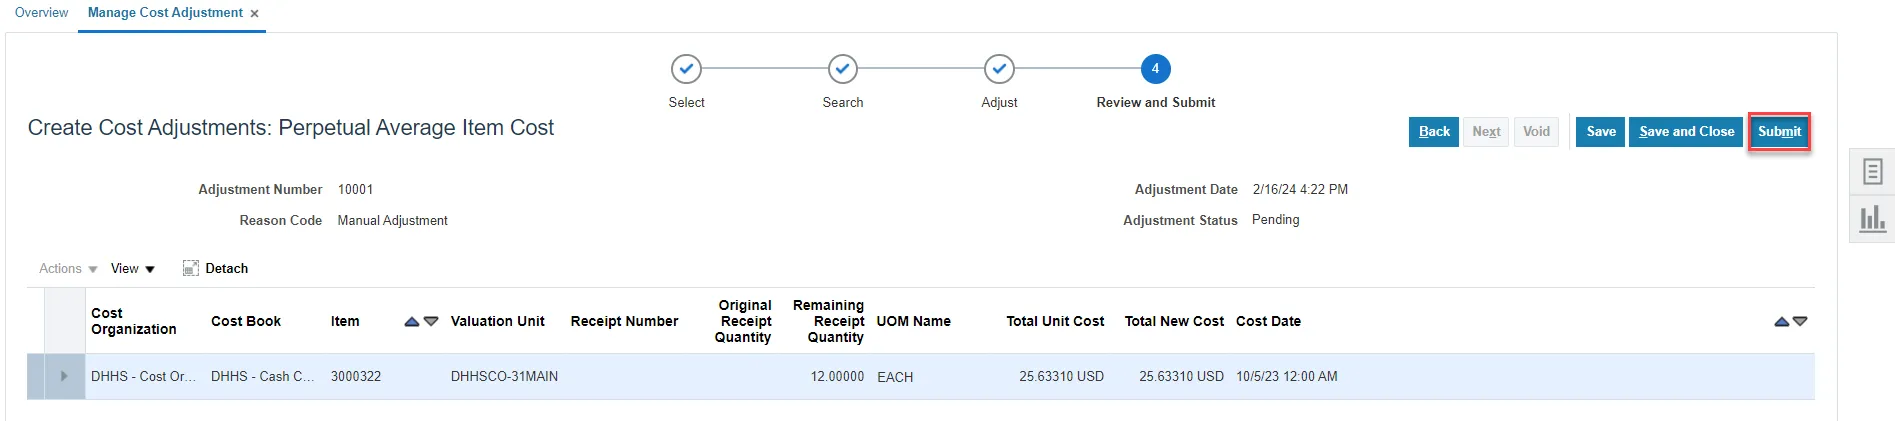Go to the Search step checkmark
The image size is (1895, 421).
842,69
